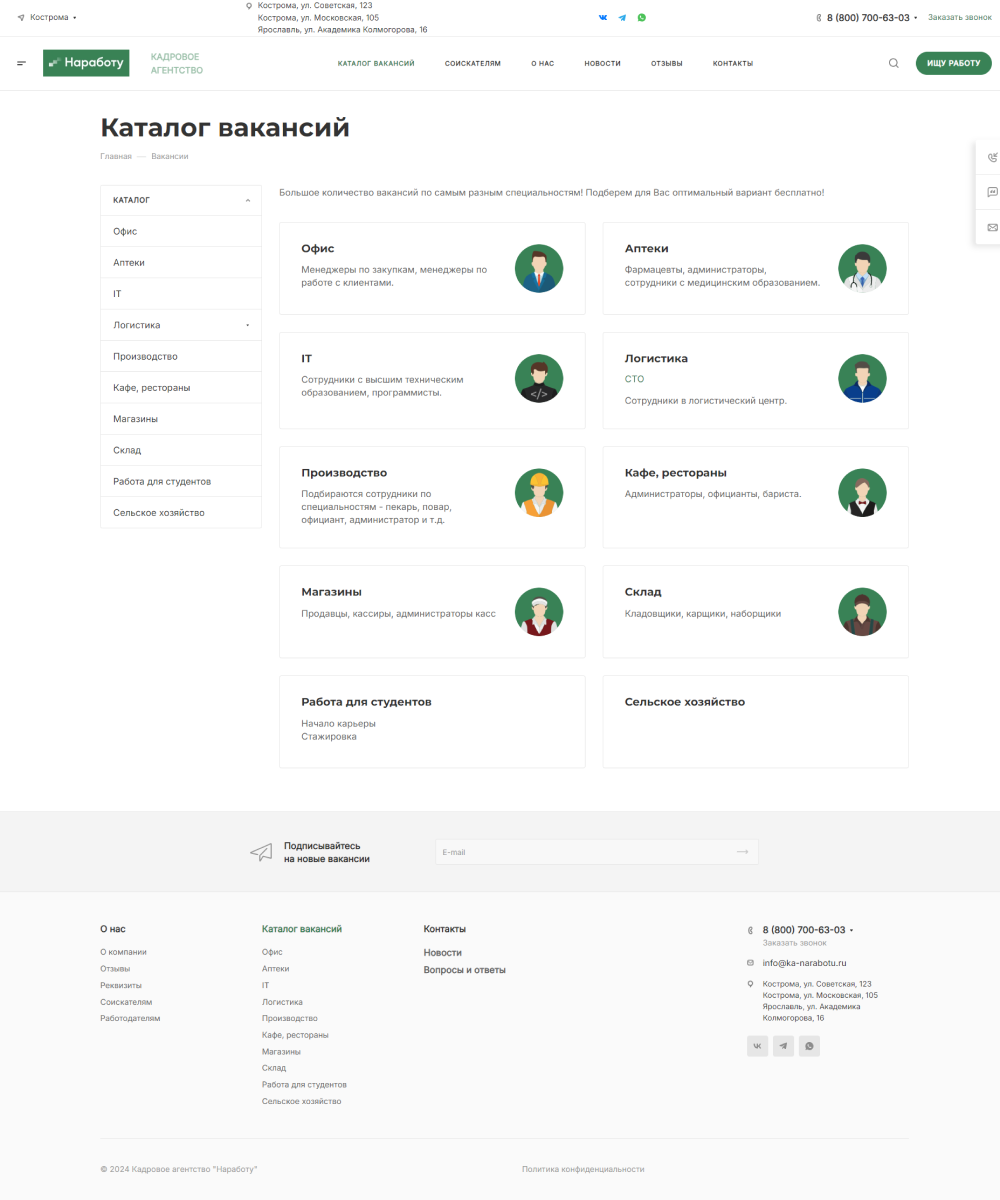Image resolution: width=1000 pixels, height=1200 pixels.
Task: Click WhatsApp icon in top header
Action: click(642, 17)
